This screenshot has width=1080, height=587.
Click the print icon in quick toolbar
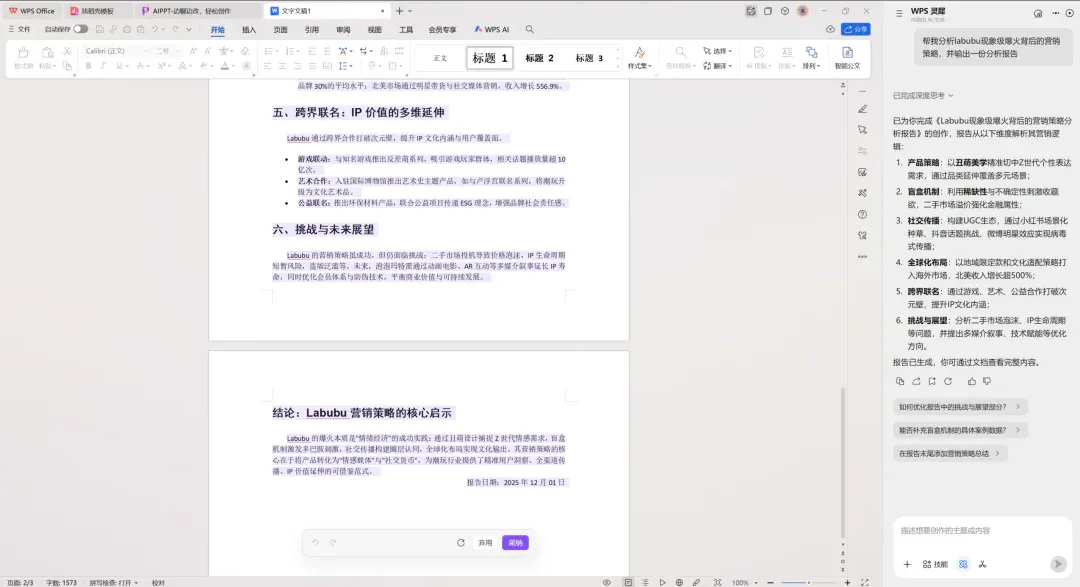coord(127,29)
